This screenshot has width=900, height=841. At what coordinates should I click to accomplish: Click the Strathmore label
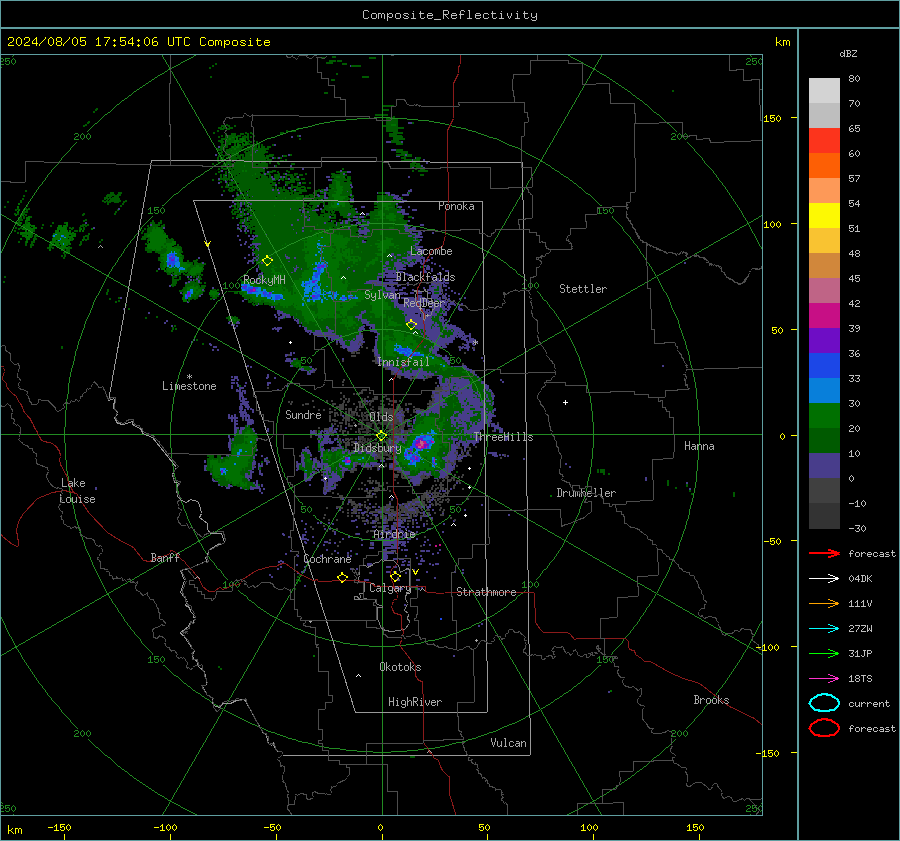[486, 592]
